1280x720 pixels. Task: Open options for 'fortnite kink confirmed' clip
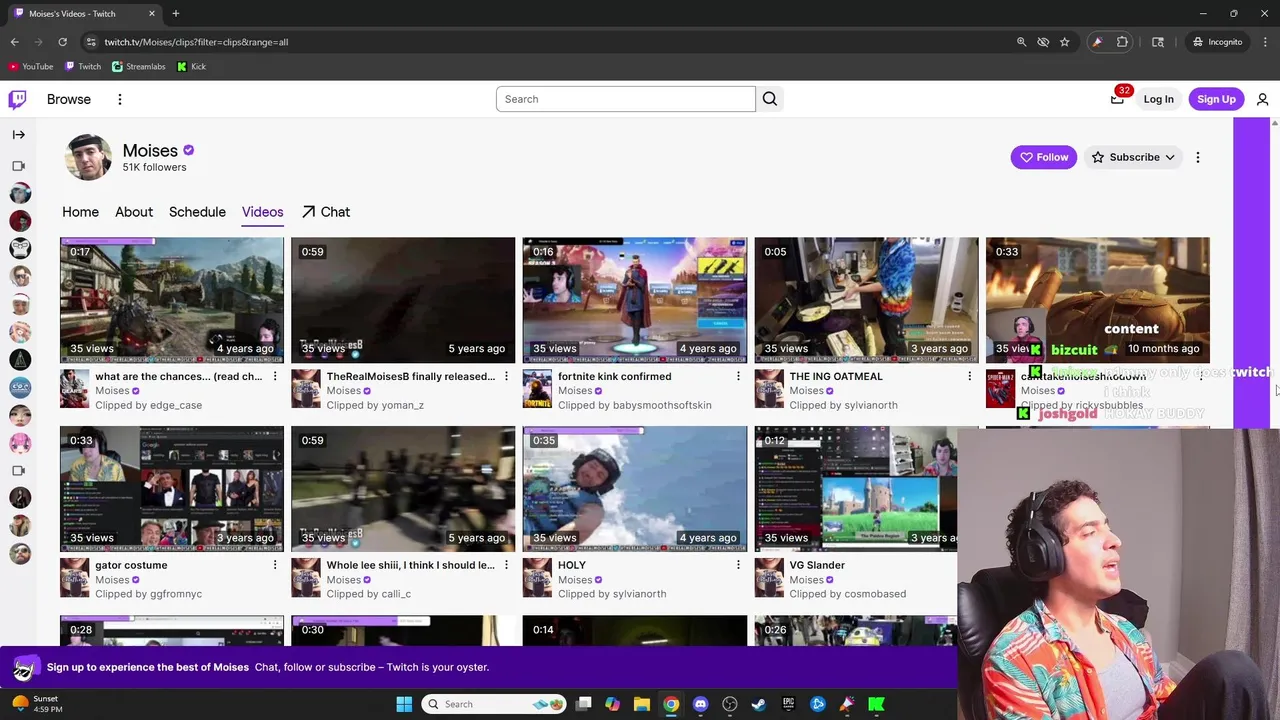pos(738,377)
